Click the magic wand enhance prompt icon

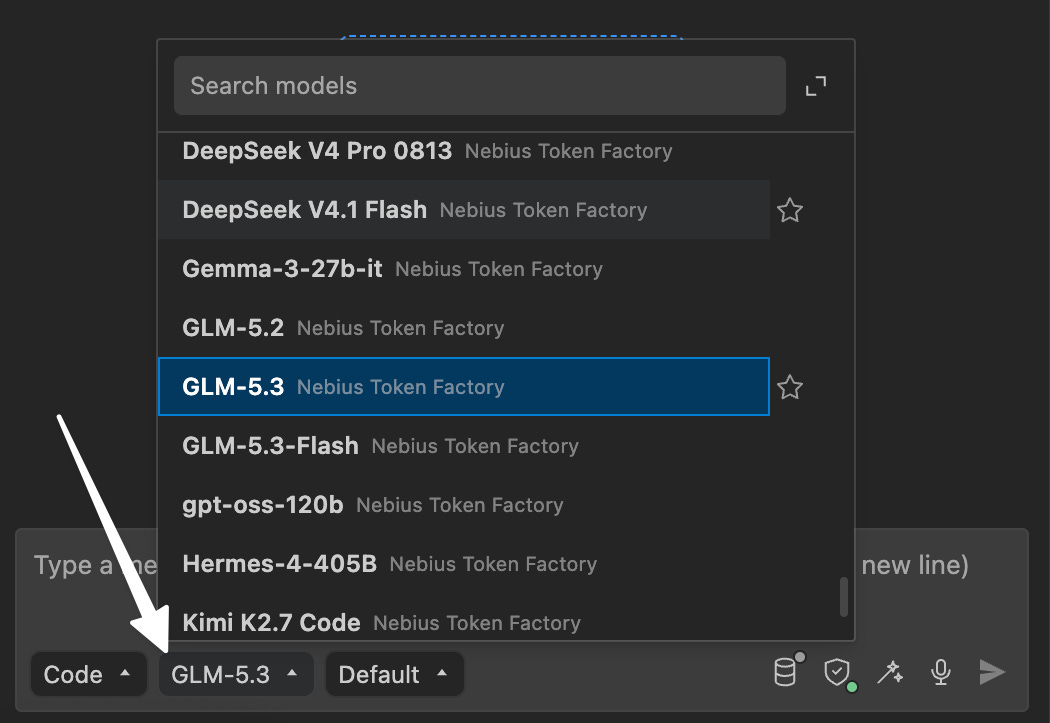tap(890, 672)
